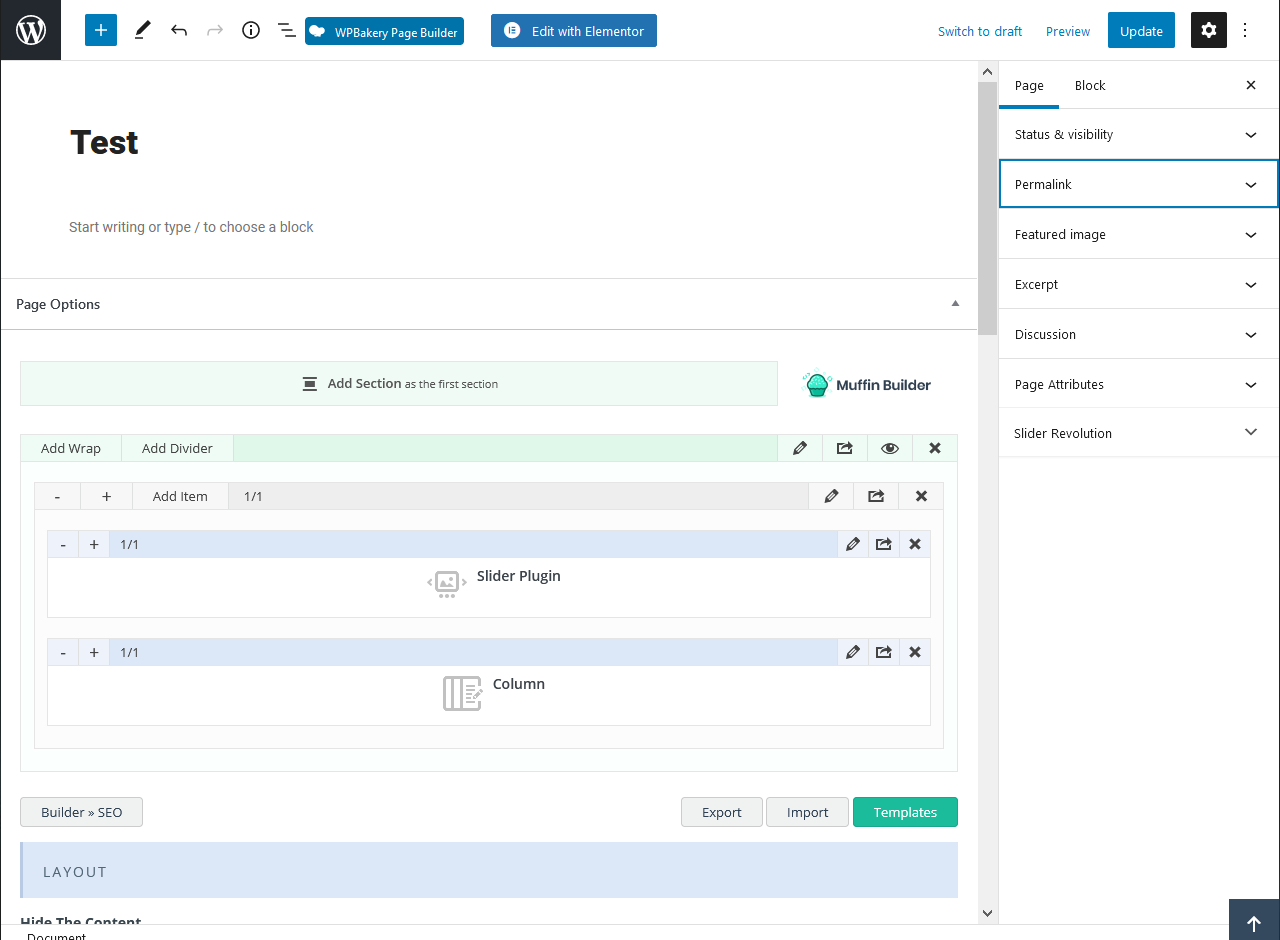Open the WordPress logo menu
1280x940 pixels.
pyautogui.click(x=30, y=30)
